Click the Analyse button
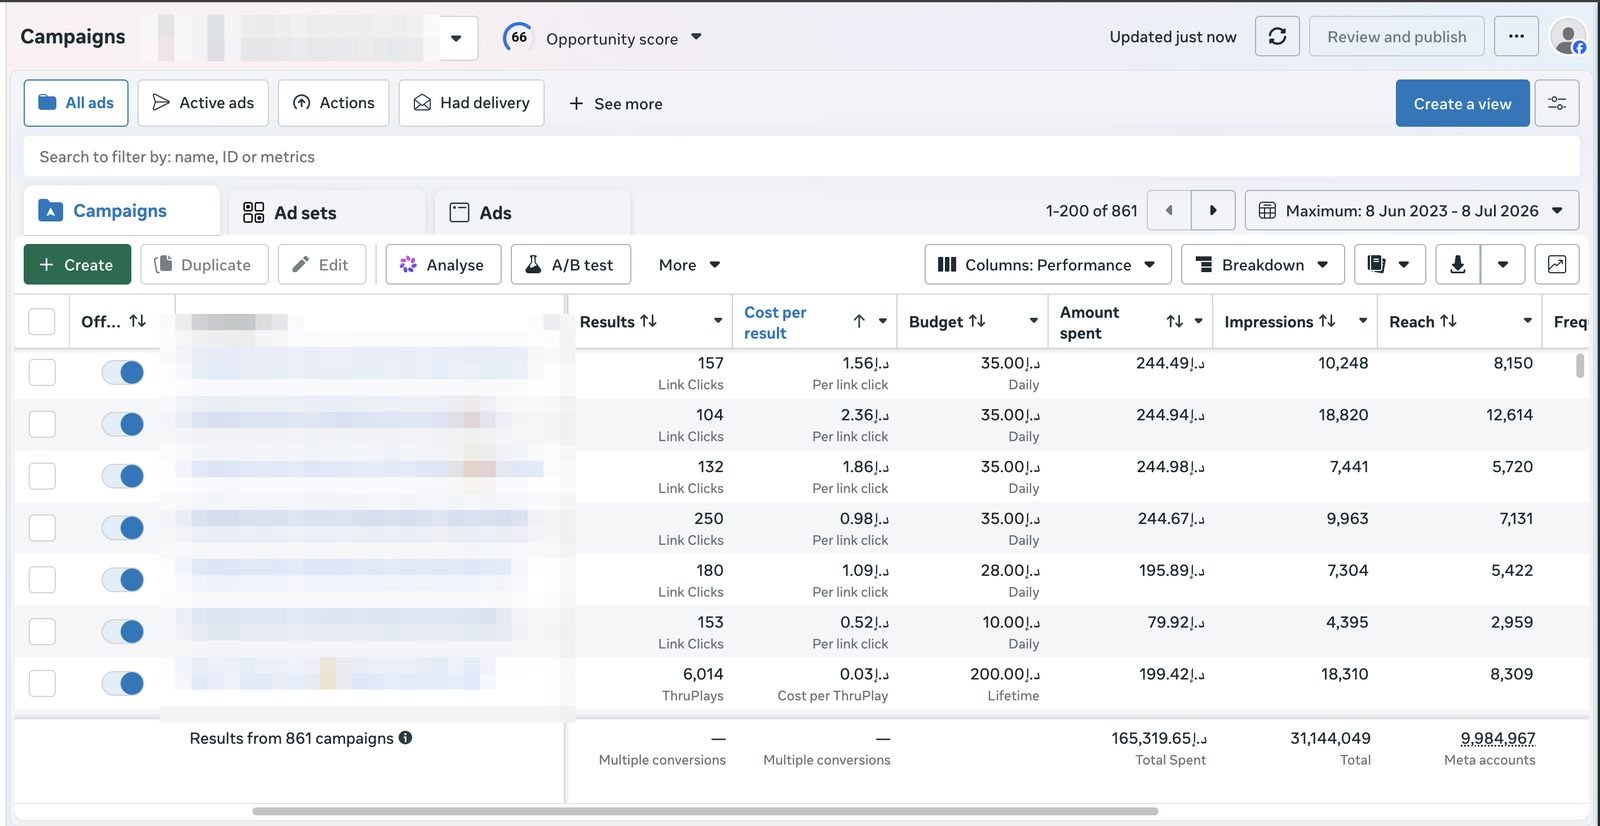 [x=443, y=264]
